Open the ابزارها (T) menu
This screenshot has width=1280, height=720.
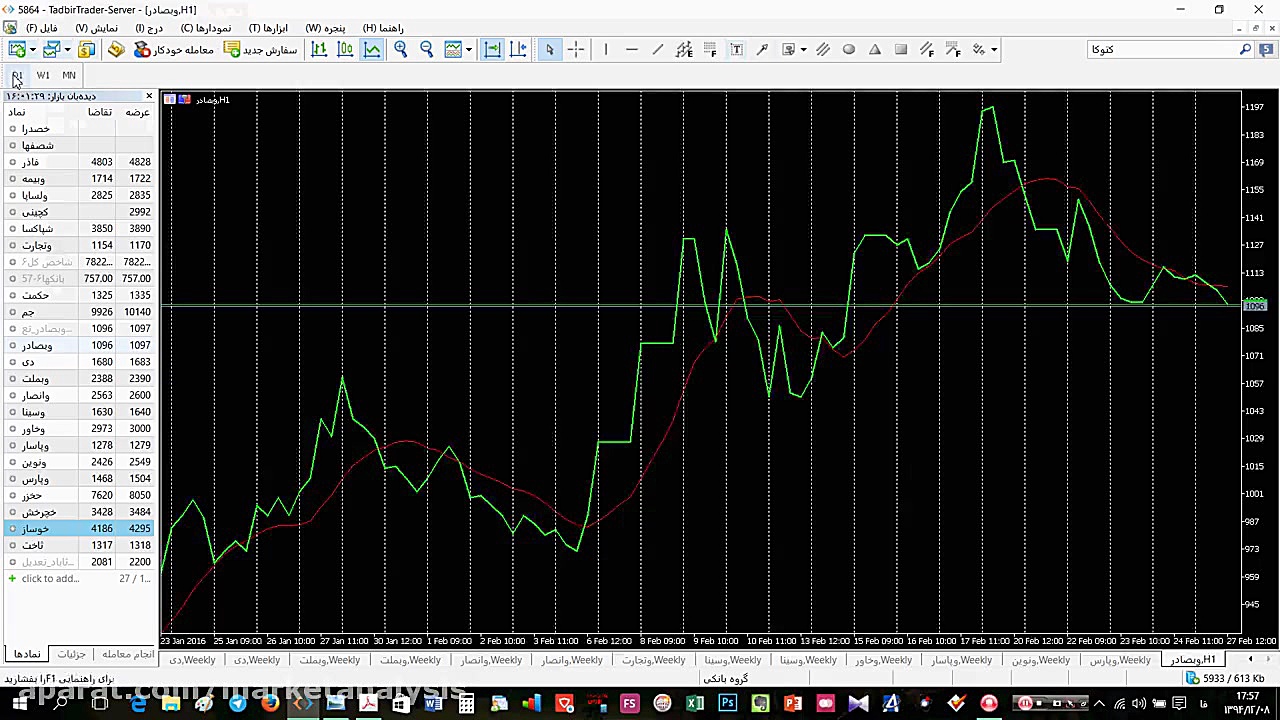pyautogui.click(x=269, y=28)
